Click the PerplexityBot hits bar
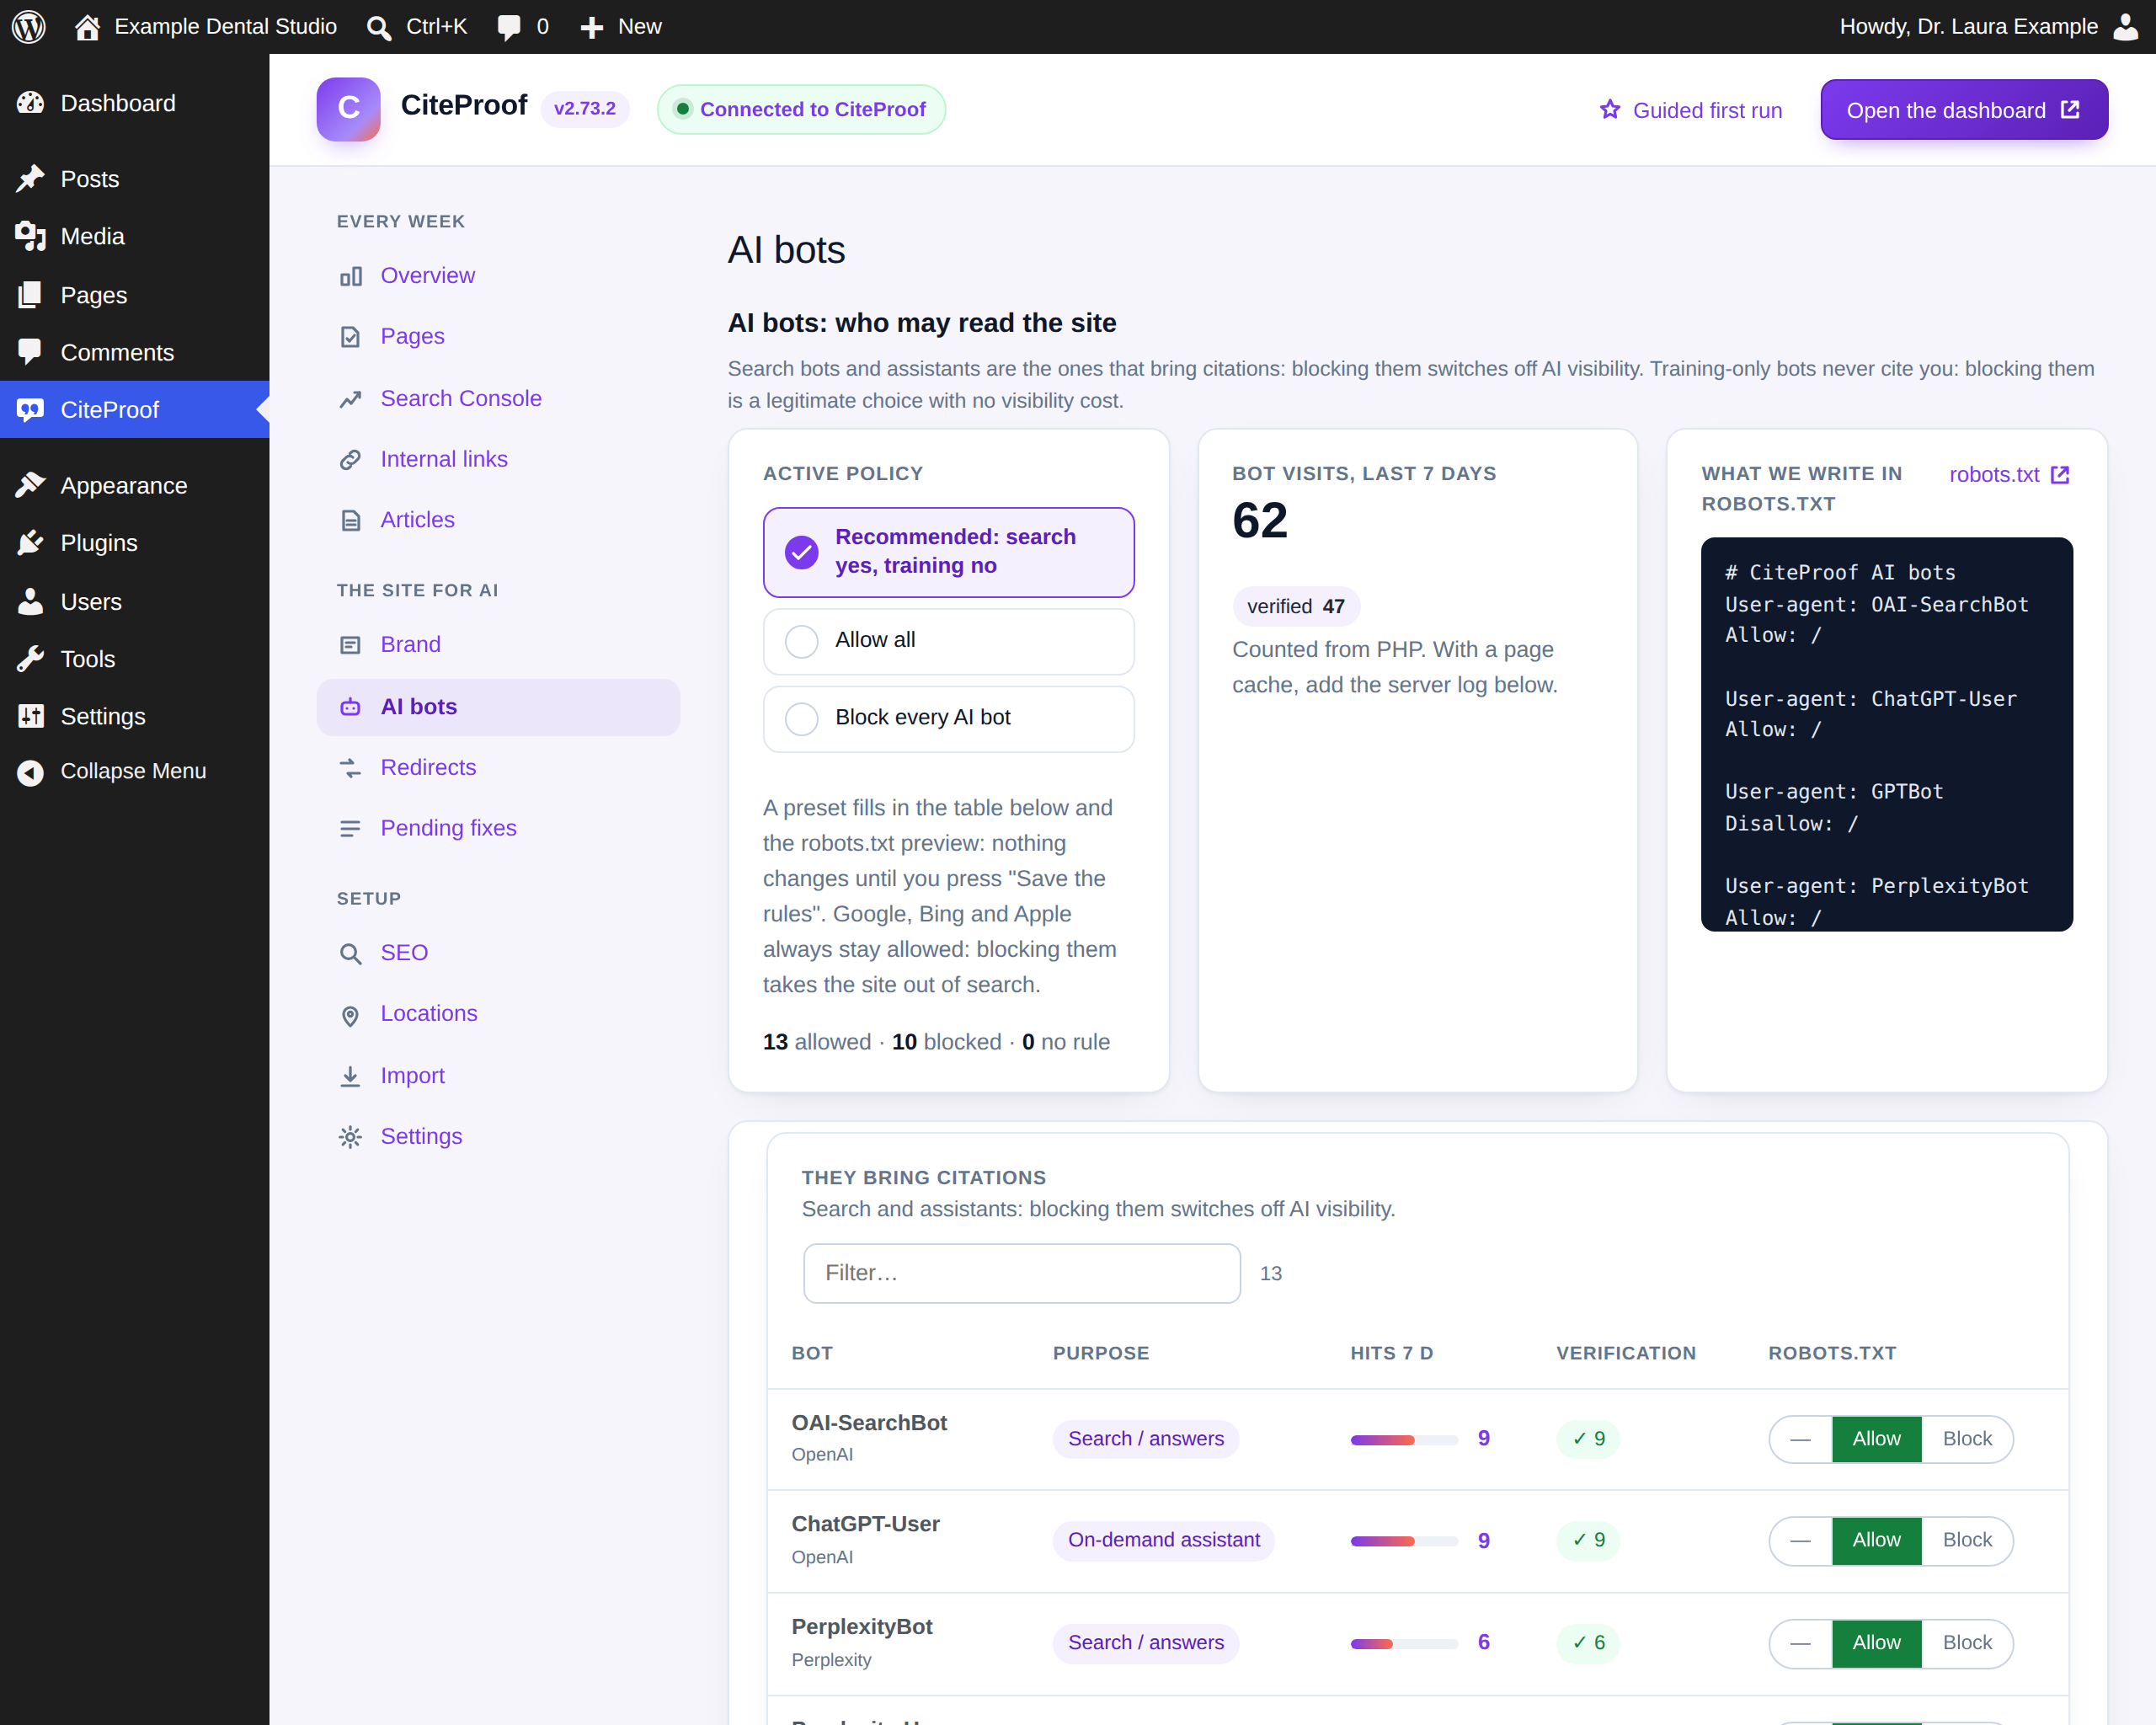 pyautogui.click(x=1403, y=1644)
